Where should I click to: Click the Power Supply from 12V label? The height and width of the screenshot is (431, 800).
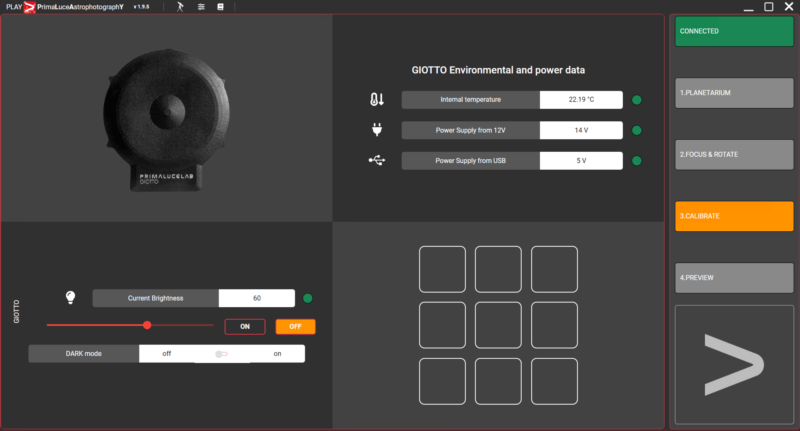coord(470,130)
